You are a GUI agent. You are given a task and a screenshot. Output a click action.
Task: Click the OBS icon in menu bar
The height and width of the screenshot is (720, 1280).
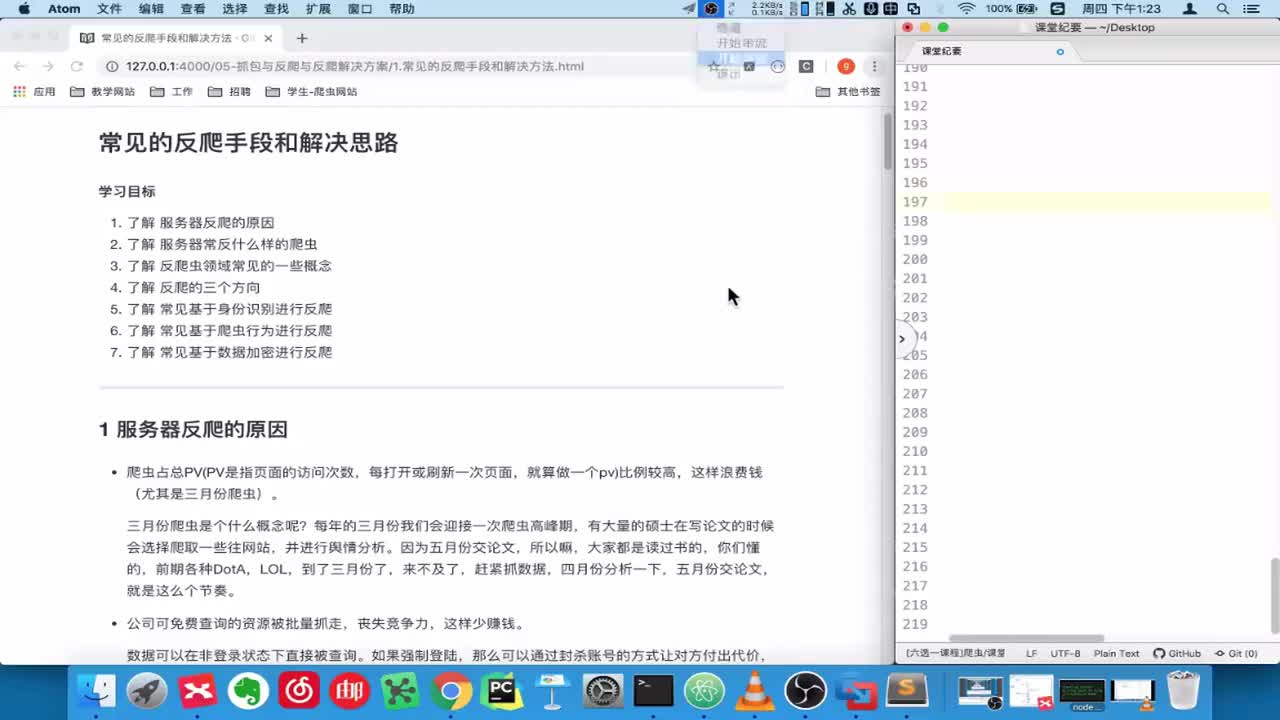[710, 9]
